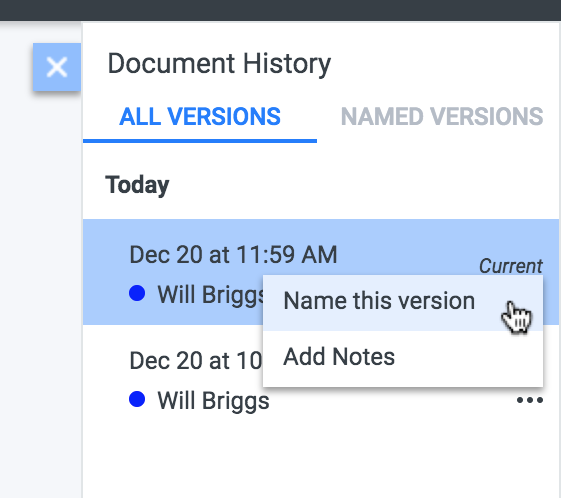Open the earlier Dec 20 at 10 version
The height and width of the screenshot is (498, 561).
(x=196, y=360)
